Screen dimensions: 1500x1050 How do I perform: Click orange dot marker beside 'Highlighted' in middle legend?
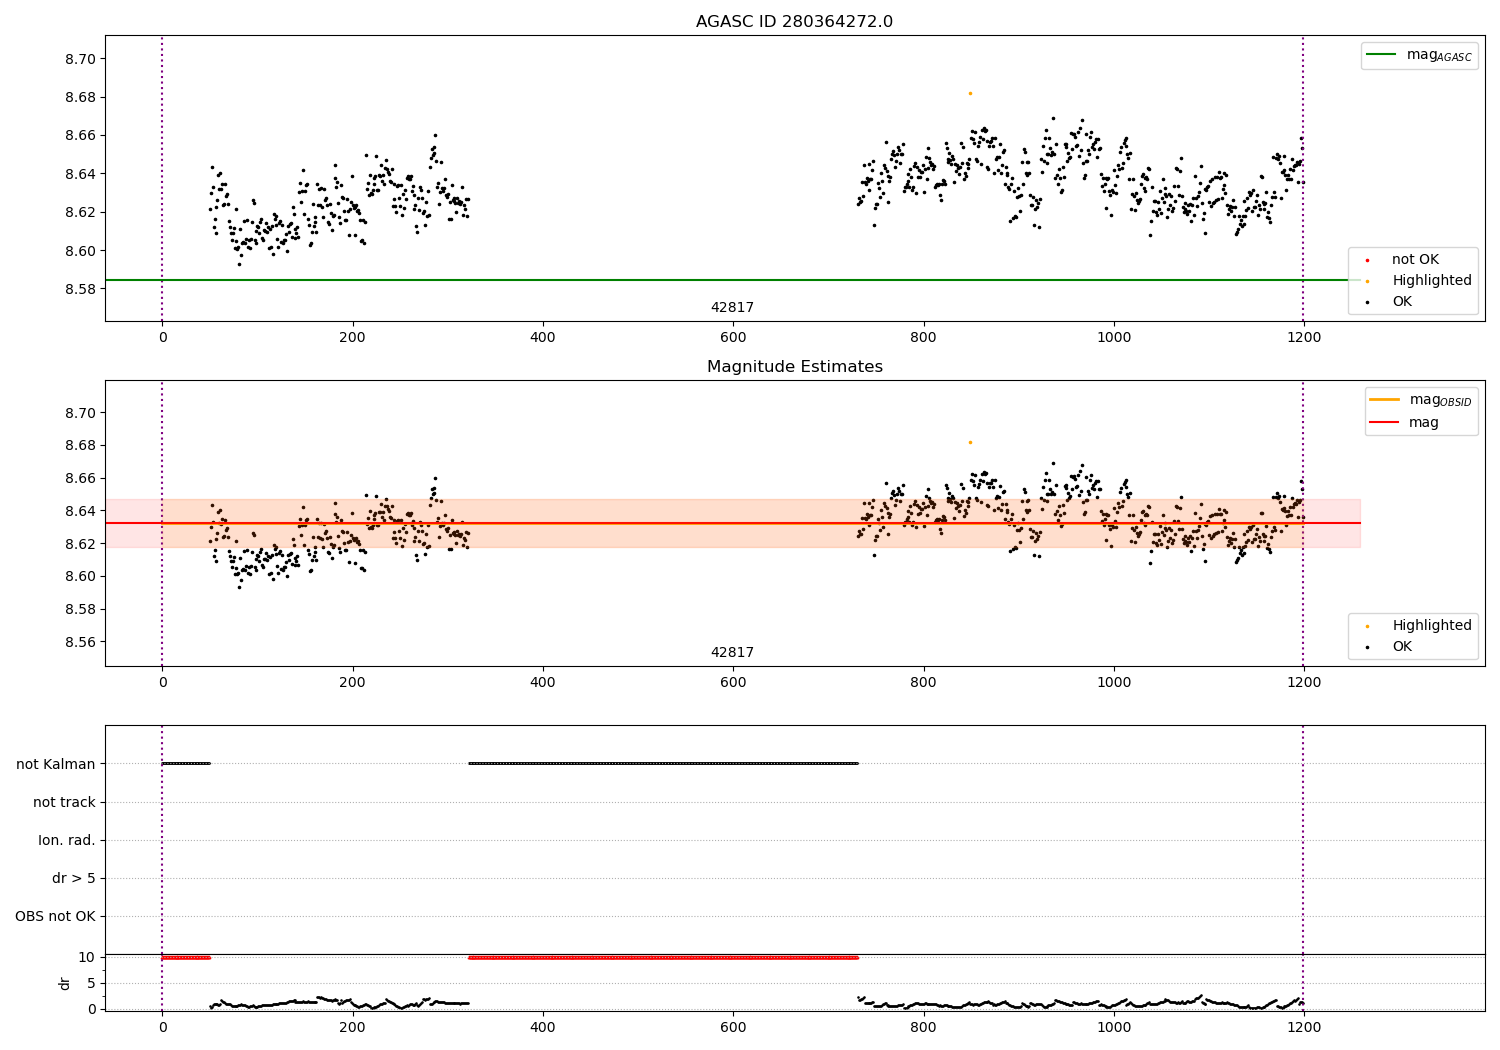pos(1367,626)
